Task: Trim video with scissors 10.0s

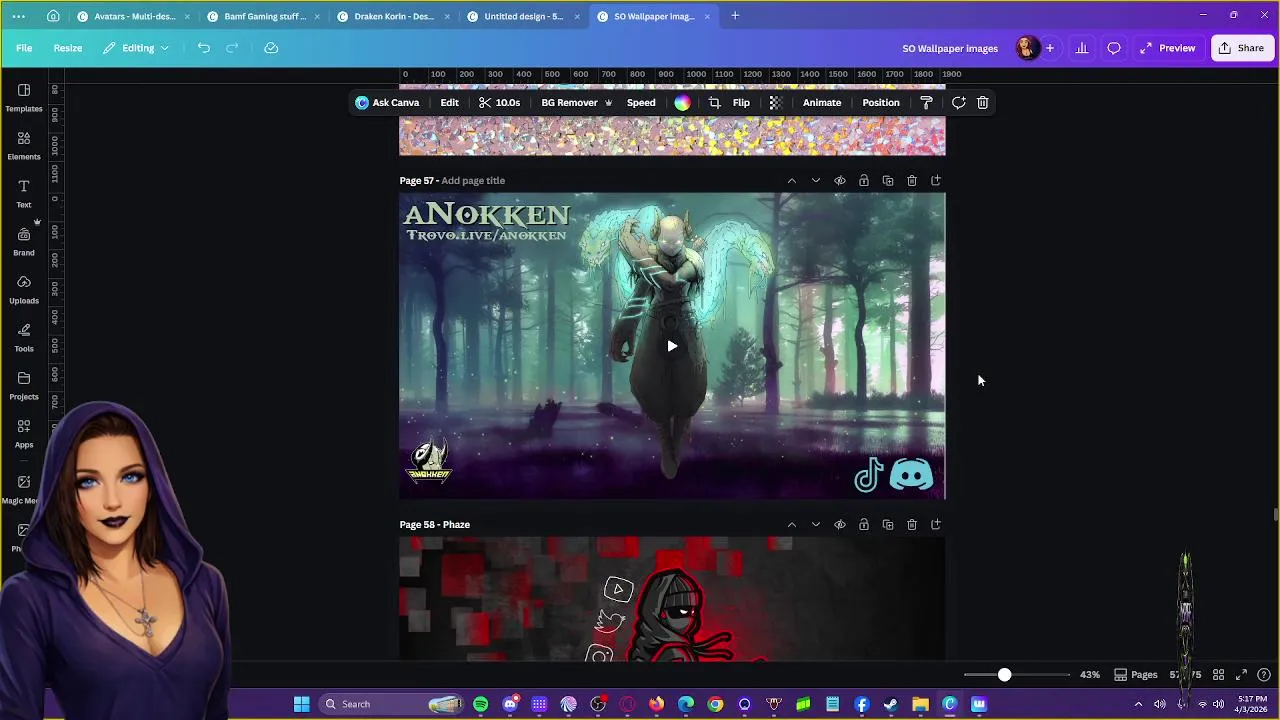Action: (x=499, y=103)
